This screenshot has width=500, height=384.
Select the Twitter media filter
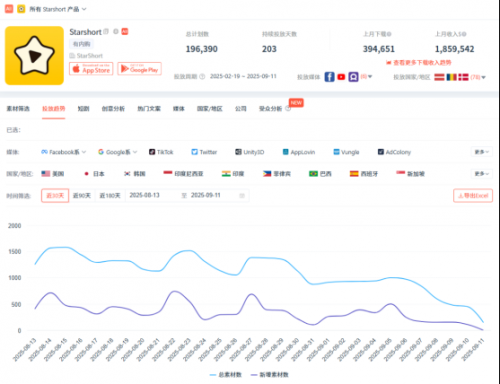pyautogui.click(x=204, y=152)
